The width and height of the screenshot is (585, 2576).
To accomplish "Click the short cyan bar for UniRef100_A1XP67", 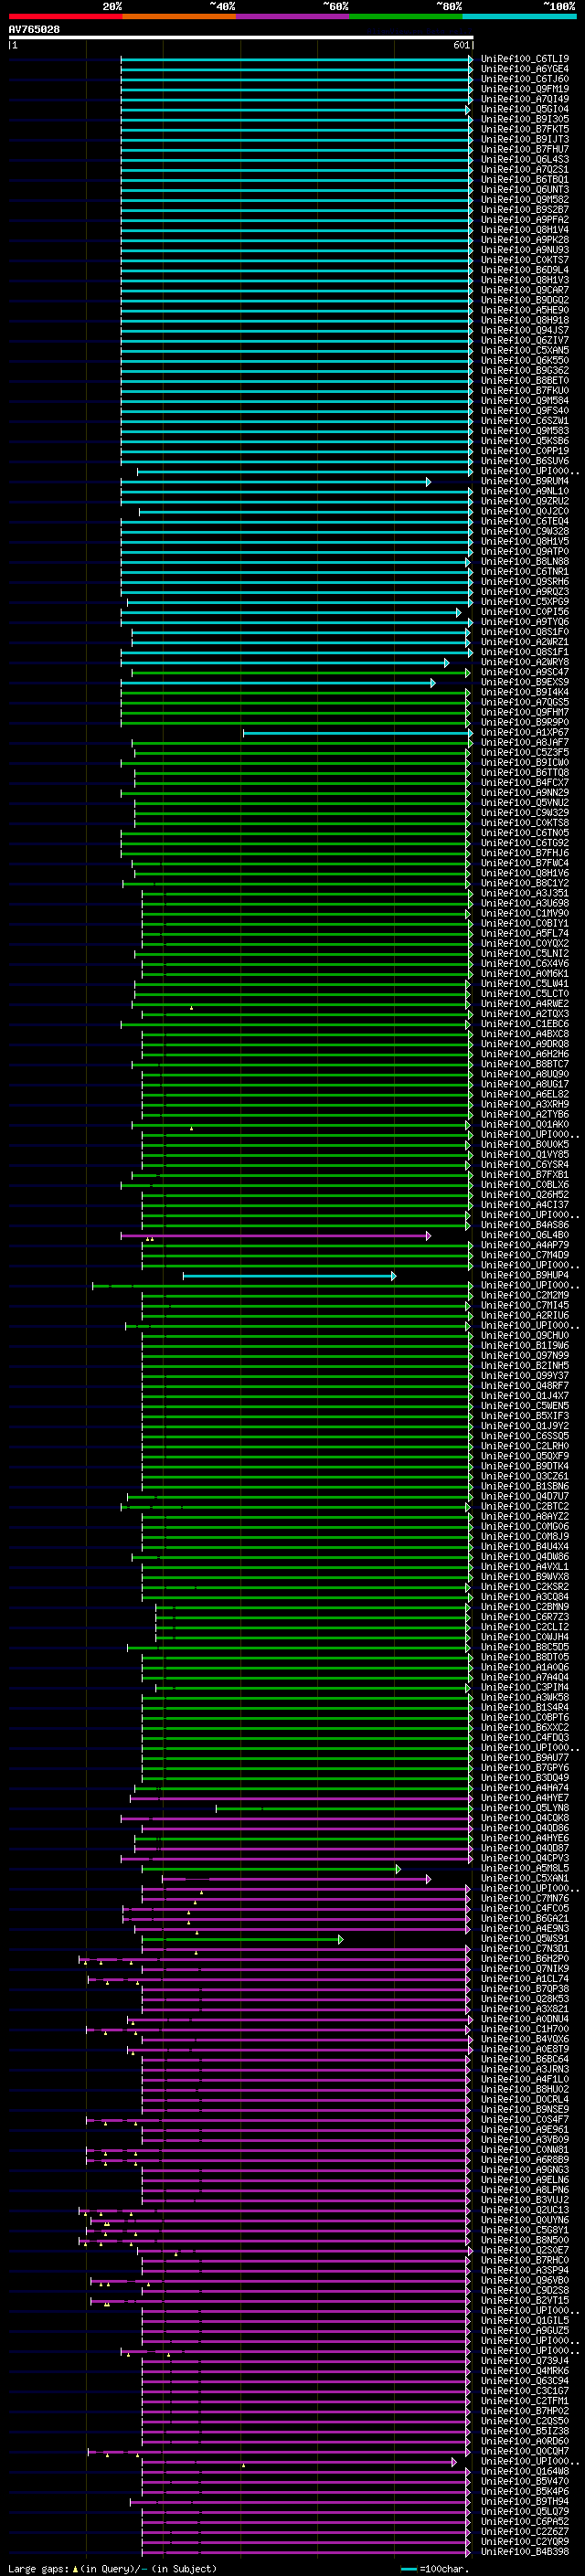I will tap(358, 733).
